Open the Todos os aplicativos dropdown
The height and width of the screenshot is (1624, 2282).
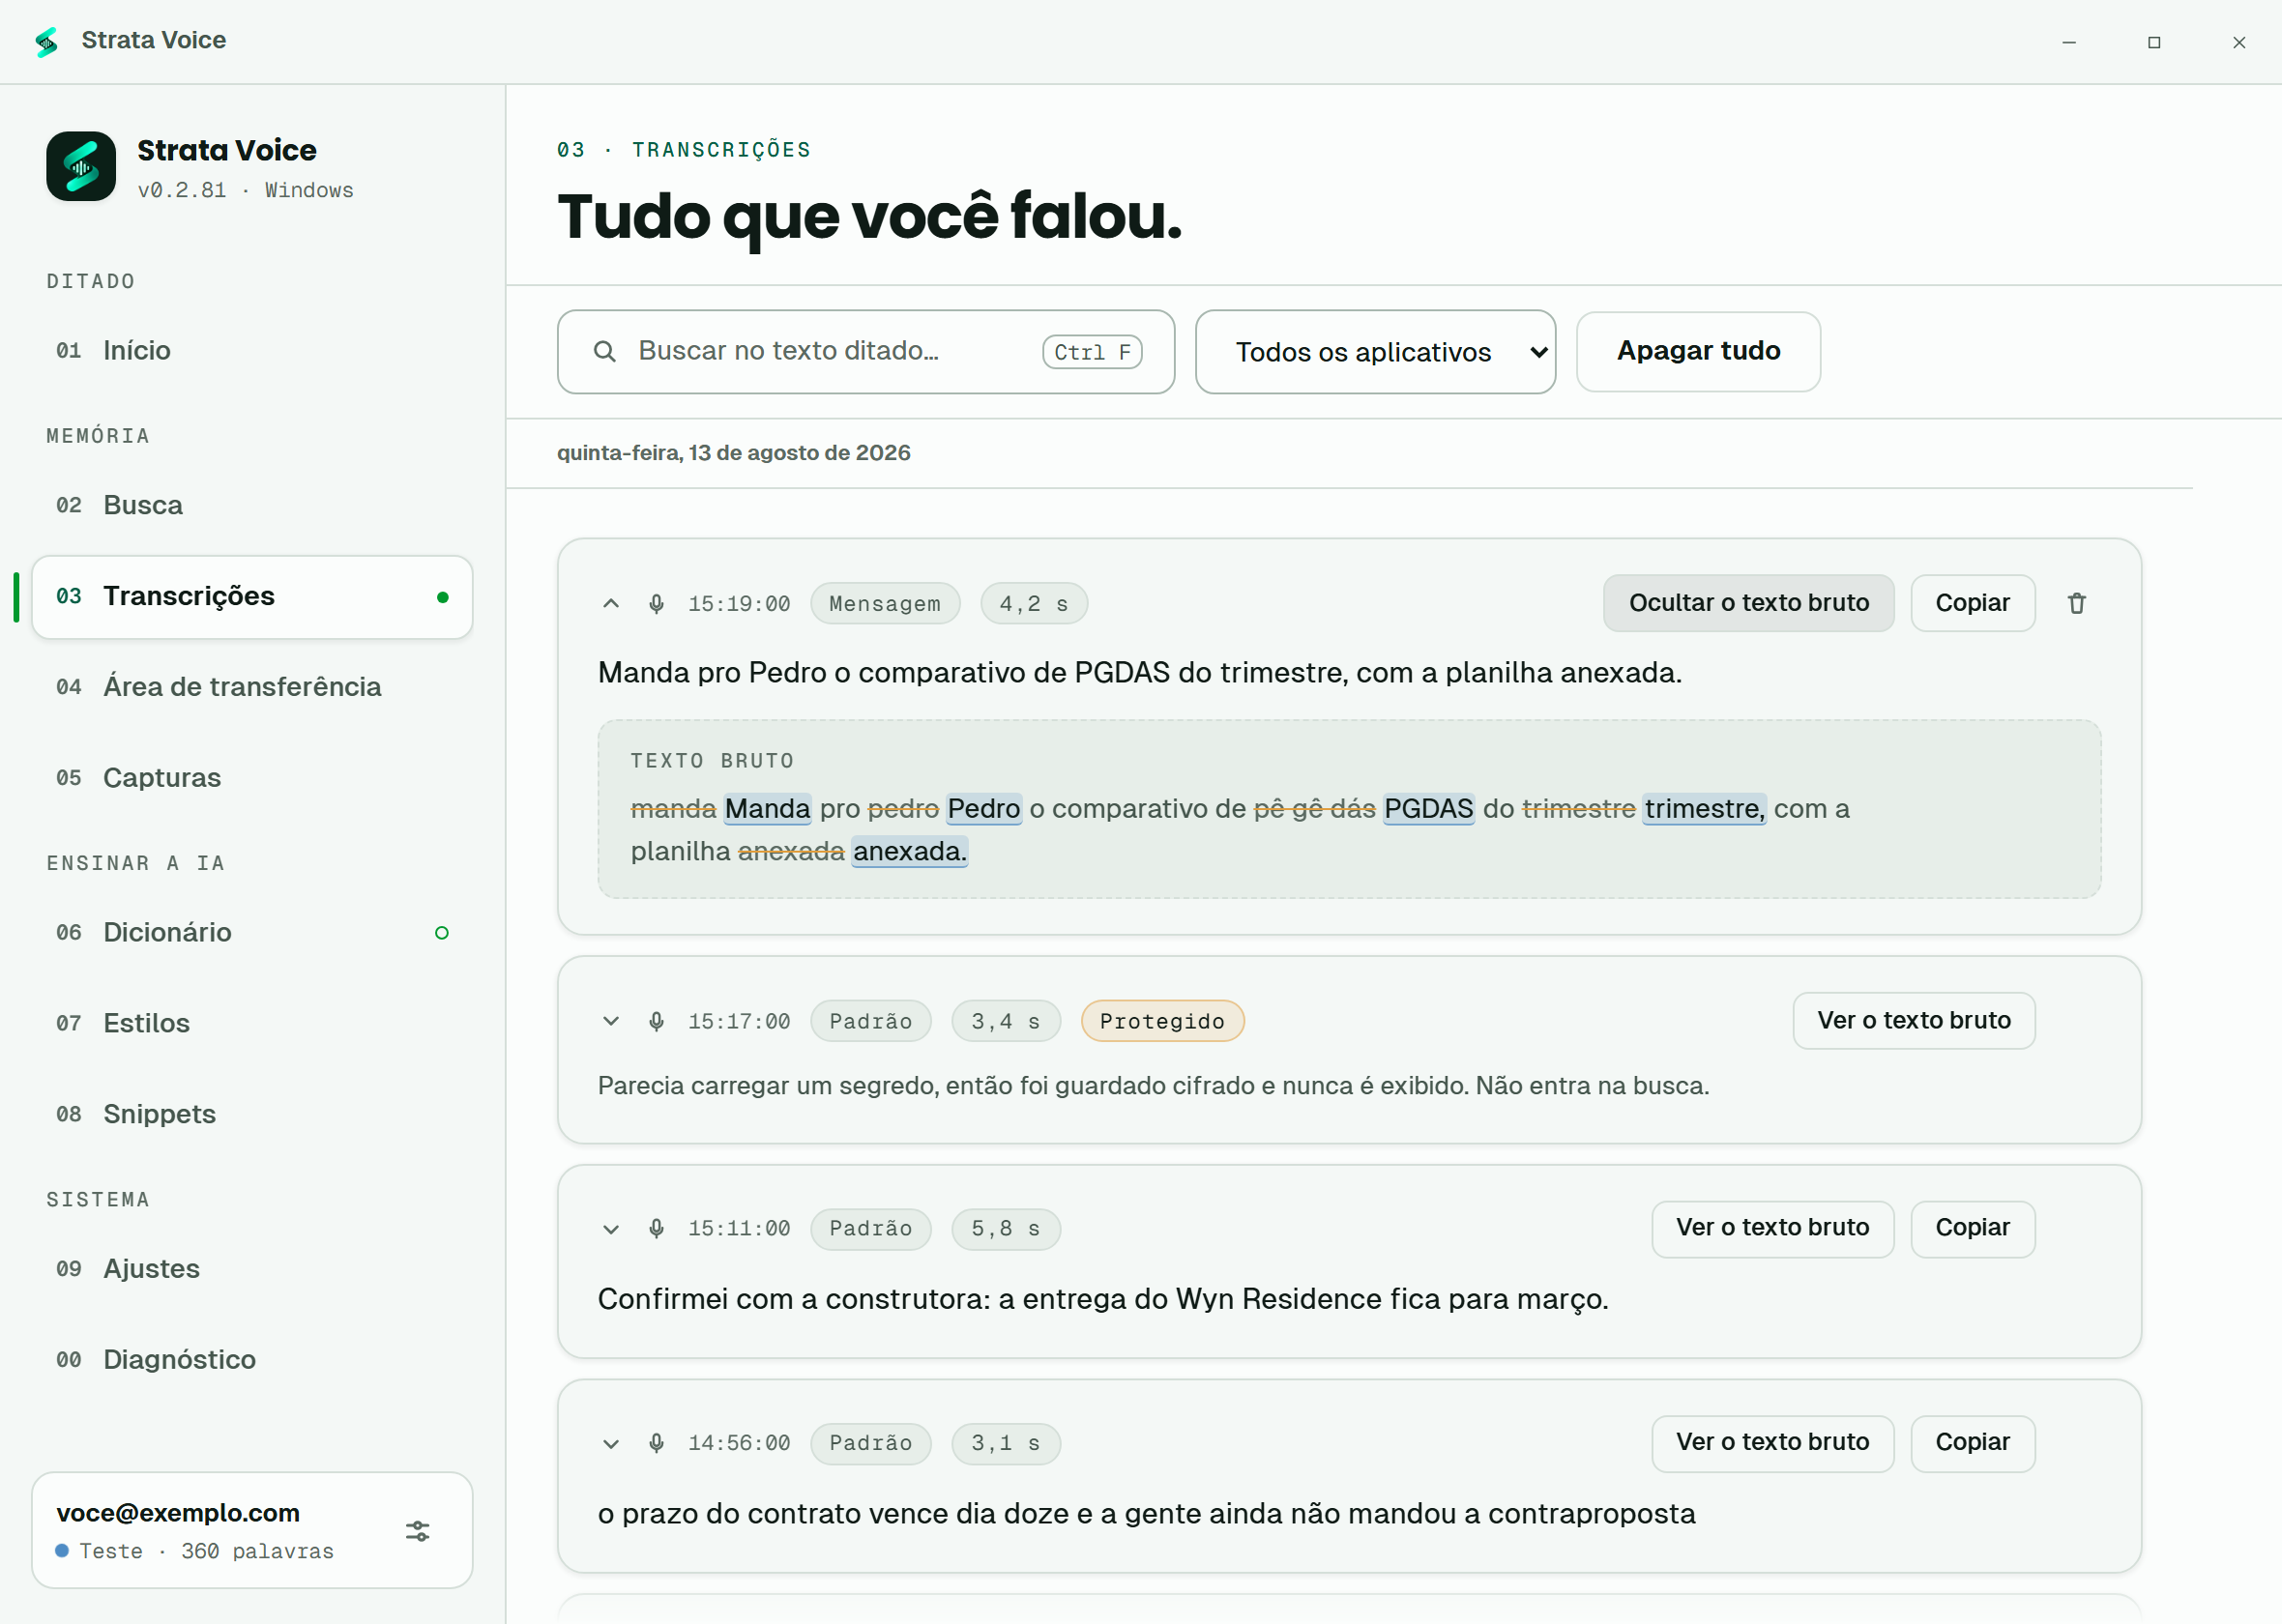click(1375, 352)
